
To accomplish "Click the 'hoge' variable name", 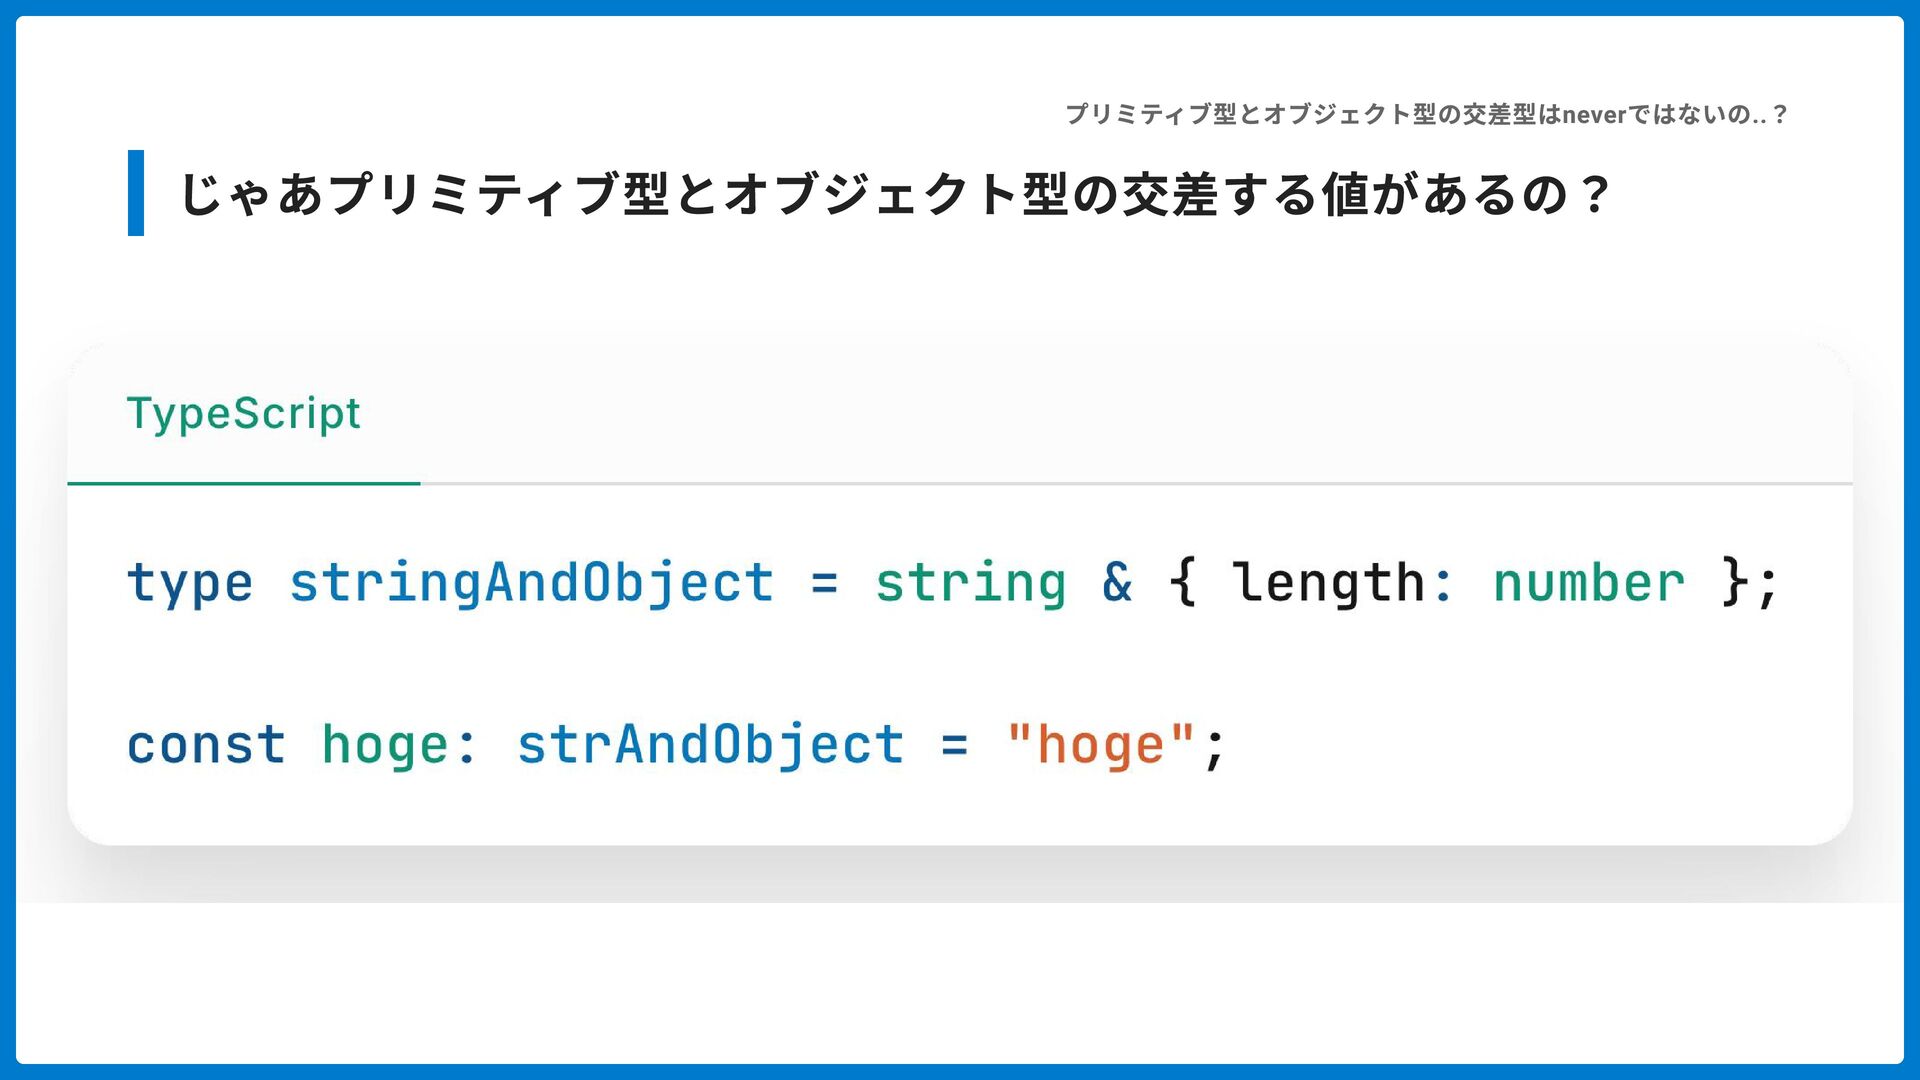I will [x=385, y=745].
